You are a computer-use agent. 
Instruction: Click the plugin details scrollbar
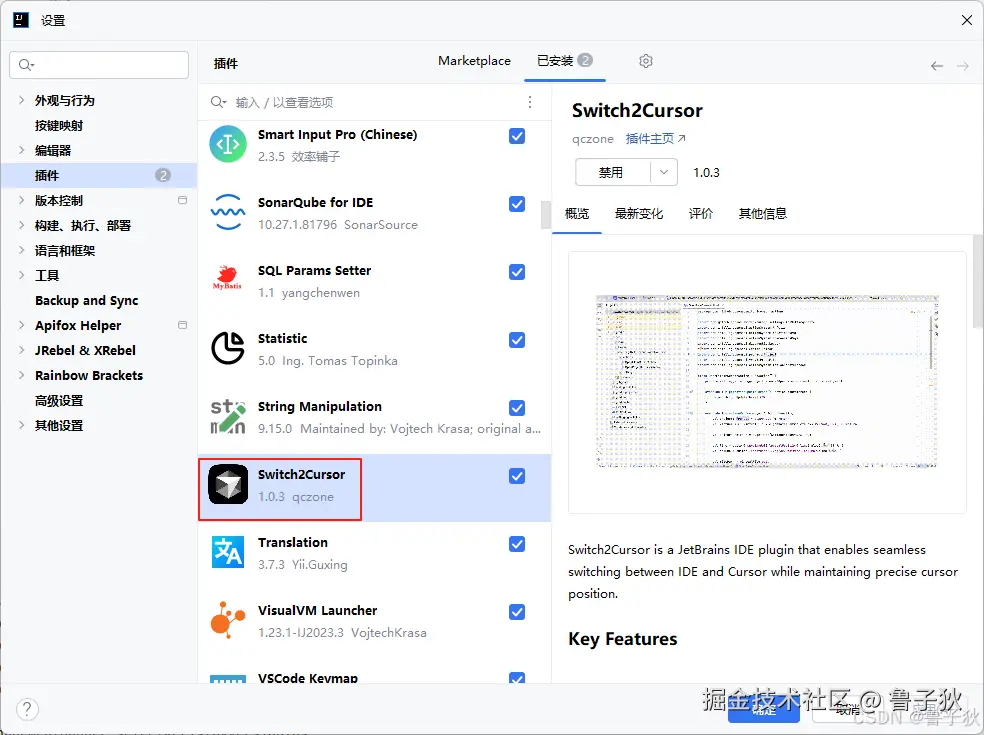pos(978,281)
